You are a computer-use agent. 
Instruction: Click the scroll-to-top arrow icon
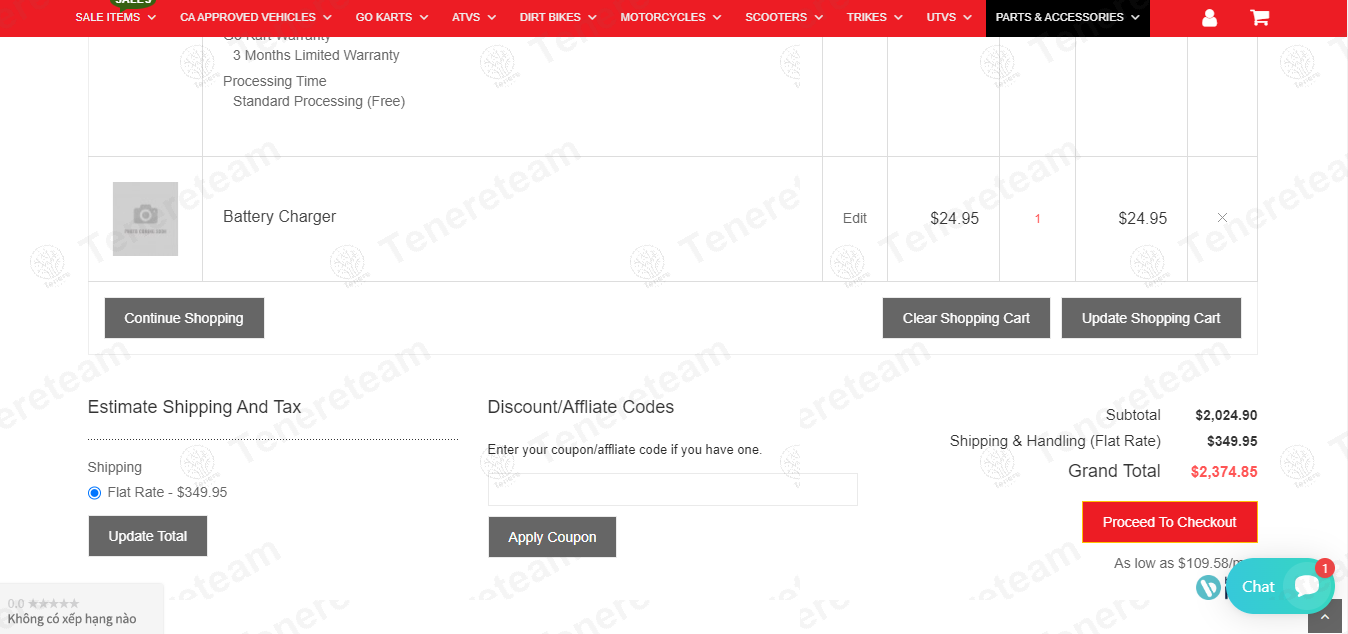[x=1325, y=617]
